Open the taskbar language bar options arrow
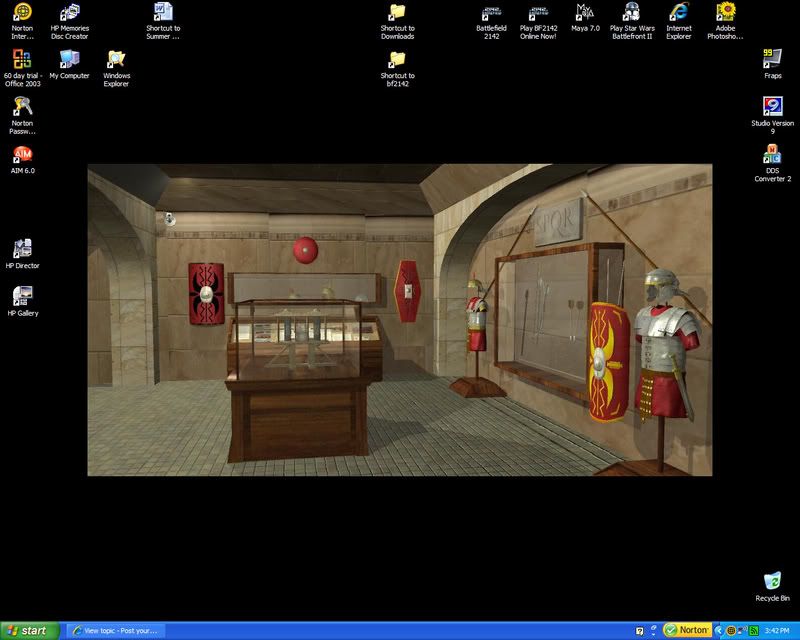The image size is (800, 640). (x=654, y=634)
